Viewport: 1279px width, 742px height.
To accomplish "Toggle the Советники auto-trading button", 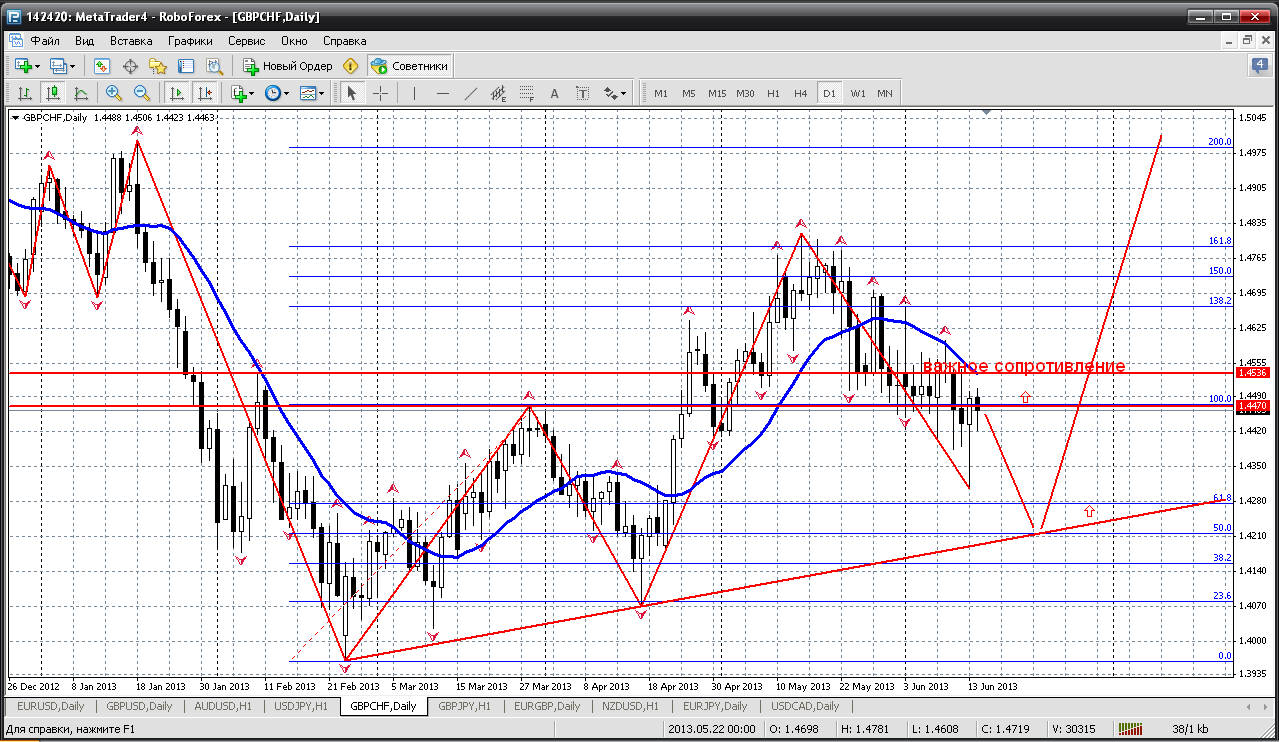I will coord(409,66).
